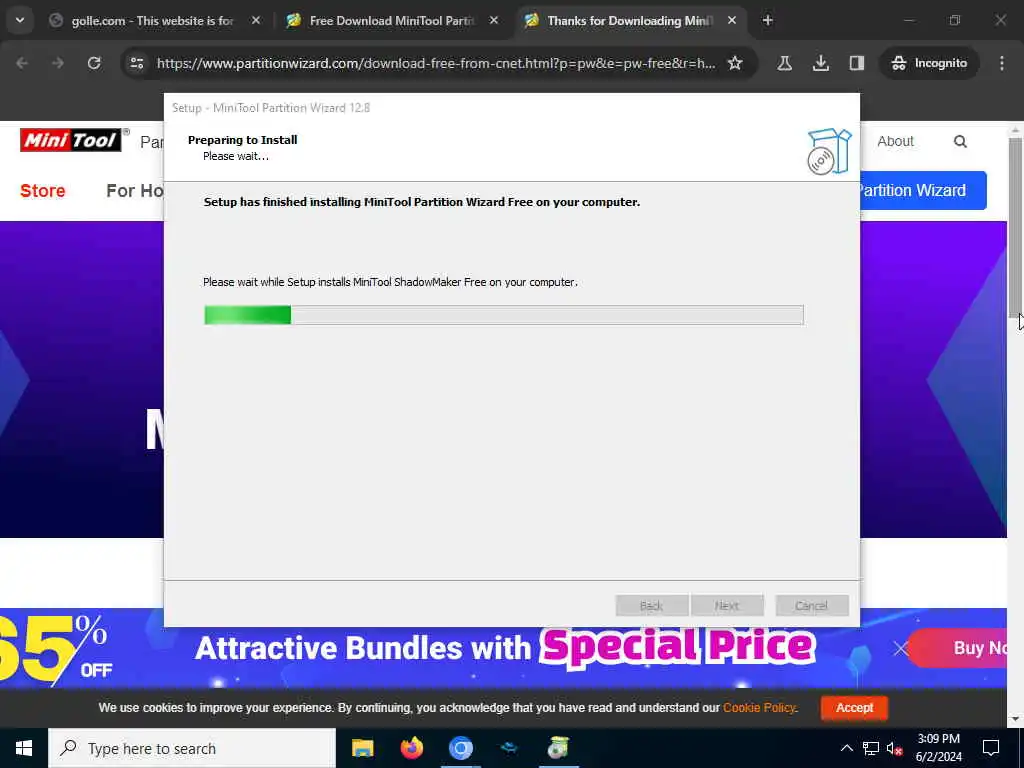This screenshot has width=1024, height=768.
Task: Switch to Free Download MiniTool Partition tab
Action: (x=392, y=21)
